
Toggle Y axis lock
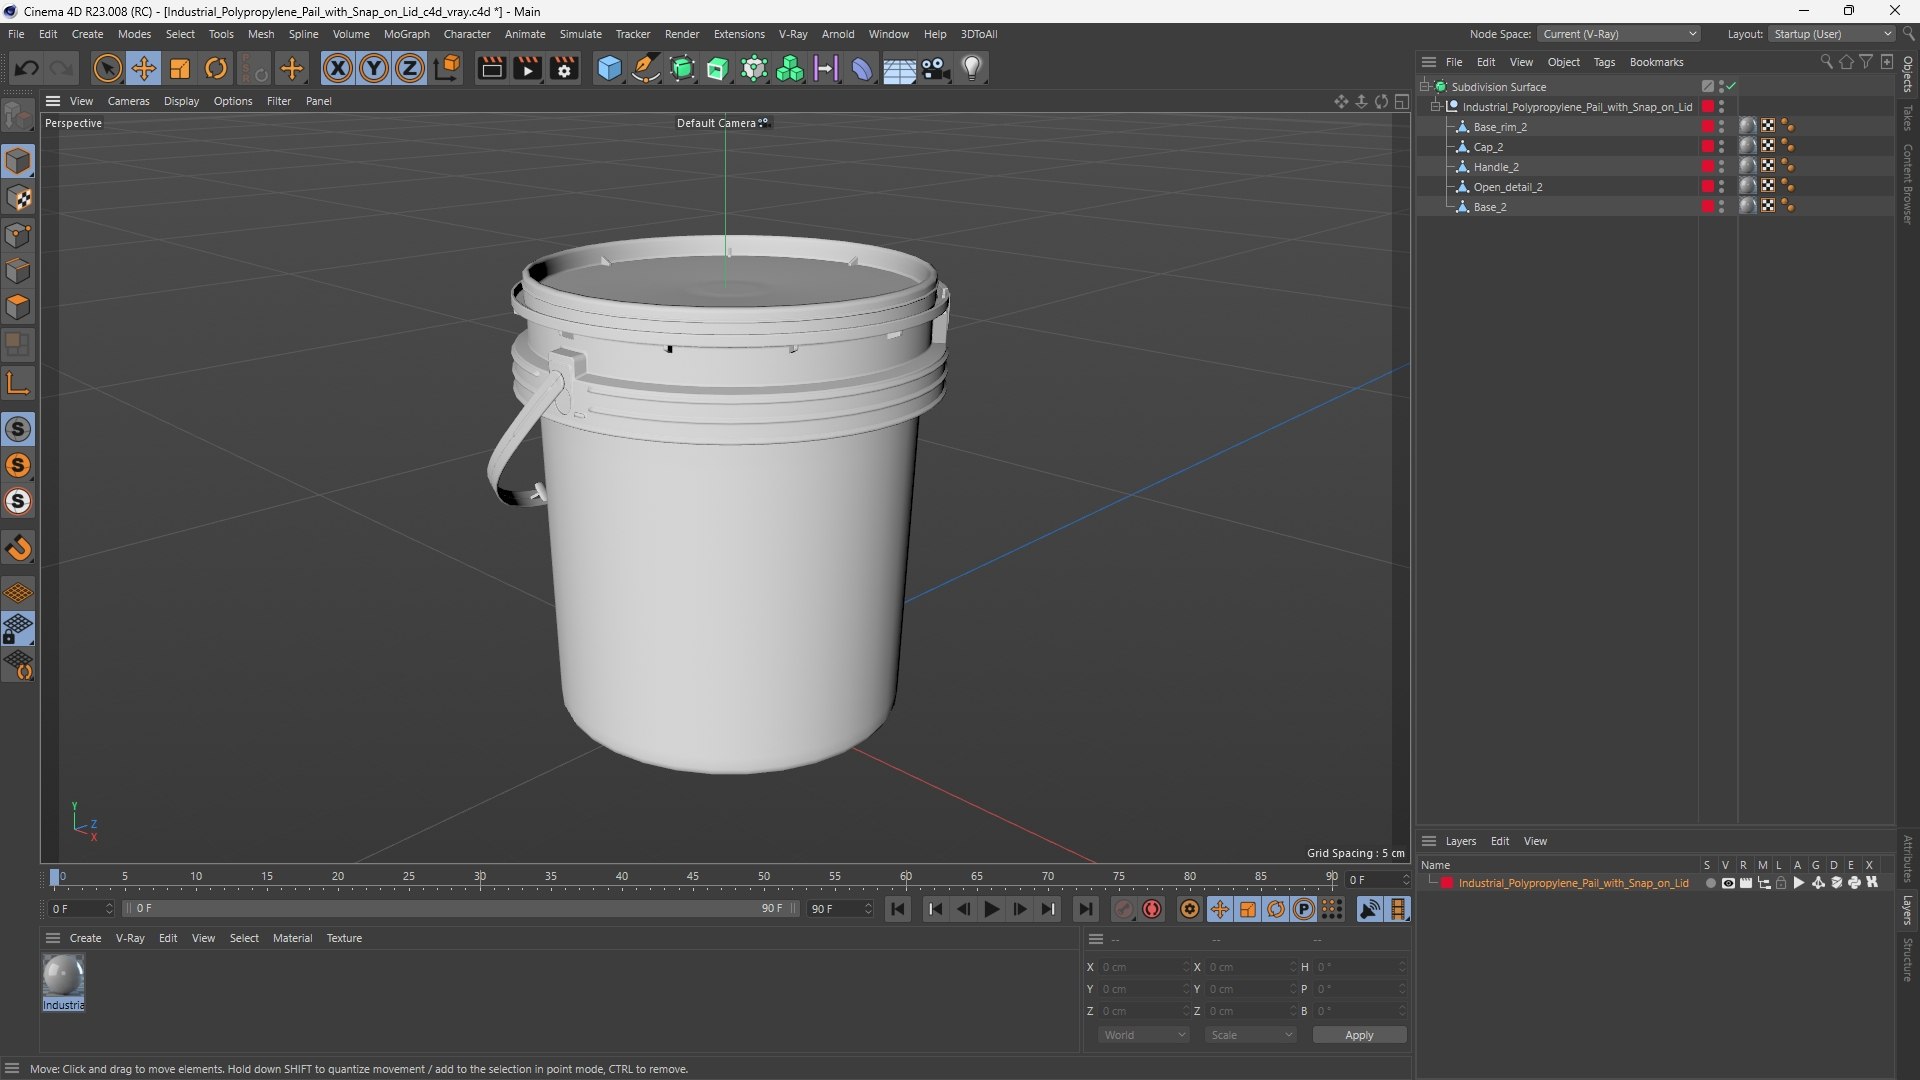(x=374, y=68)
